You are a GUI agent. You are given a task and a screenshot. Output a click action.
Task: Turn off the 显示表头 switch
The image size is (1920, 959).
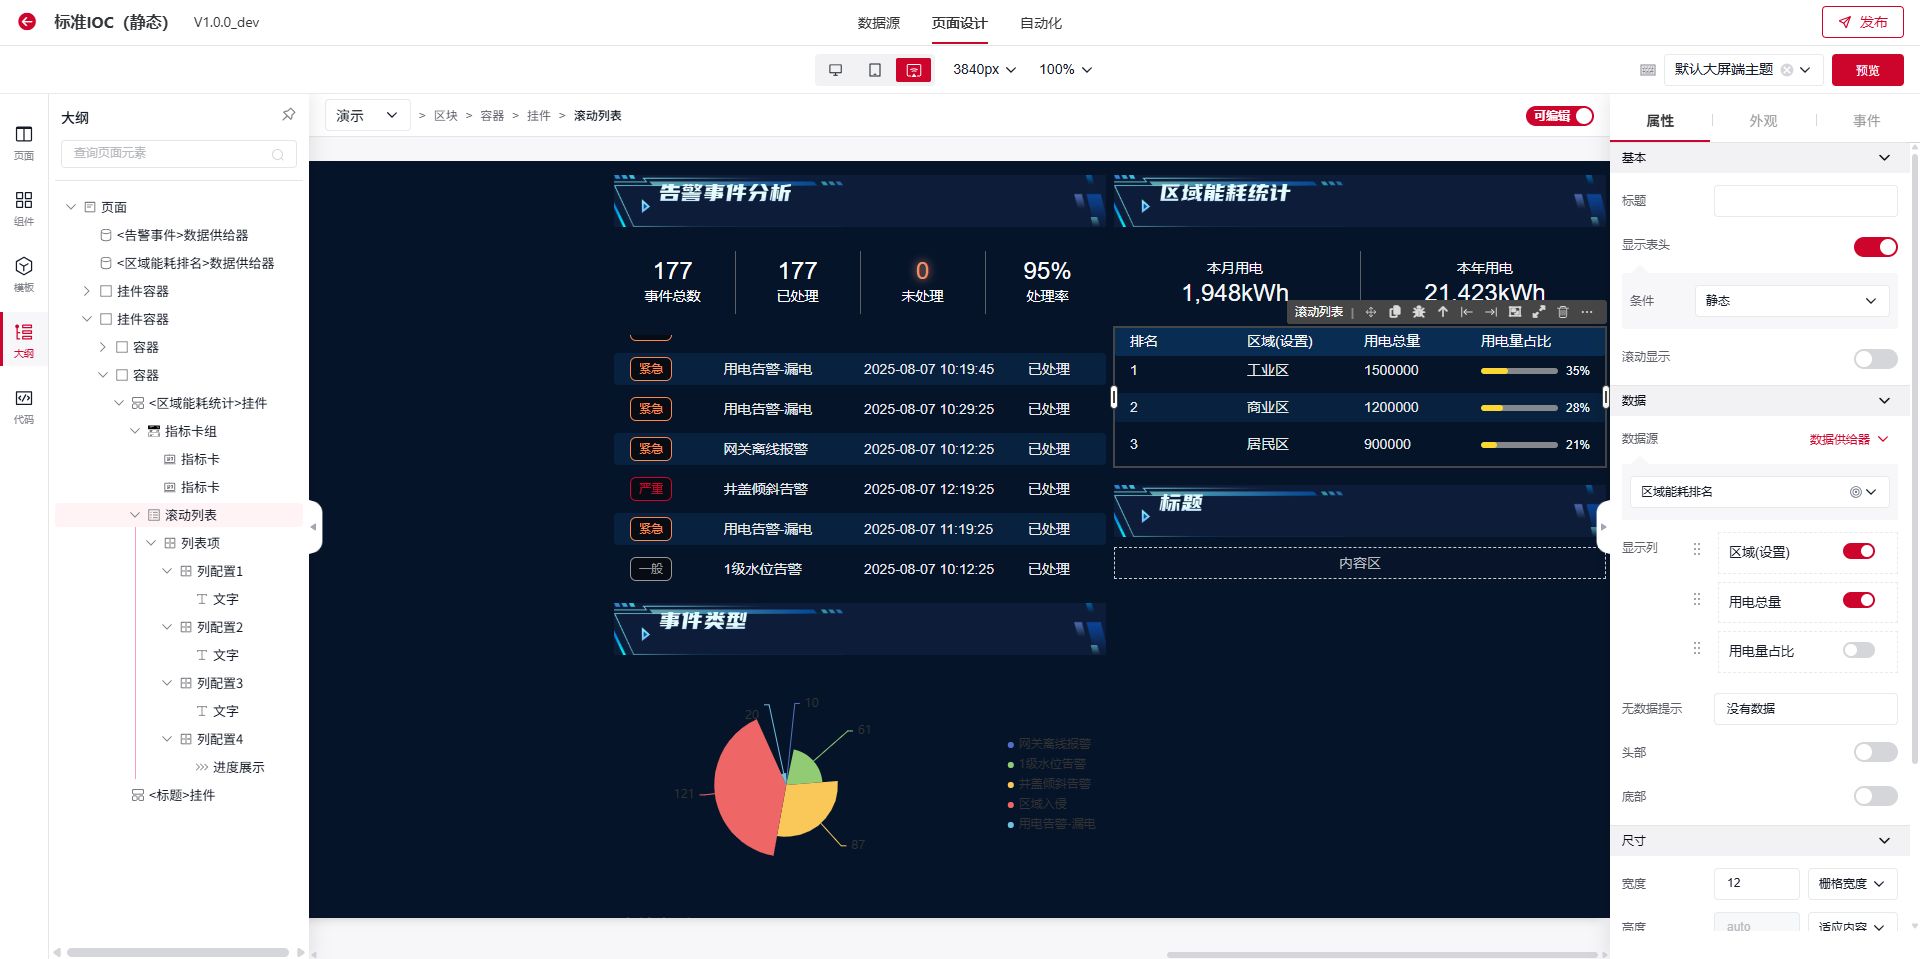point(1875,247)
